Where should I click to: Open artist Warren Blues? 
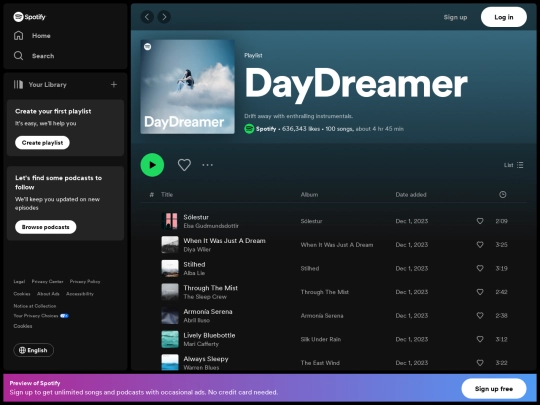(x=201, y=367)
